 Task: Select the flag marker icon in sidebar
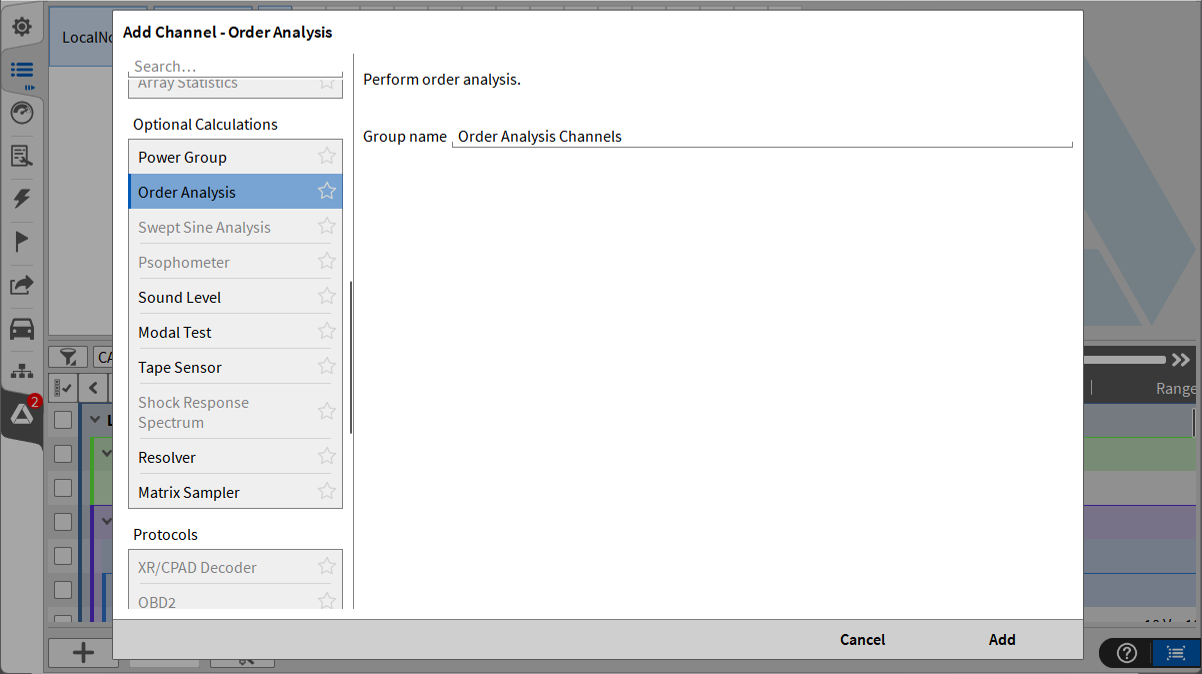click(x=21, y=241)
